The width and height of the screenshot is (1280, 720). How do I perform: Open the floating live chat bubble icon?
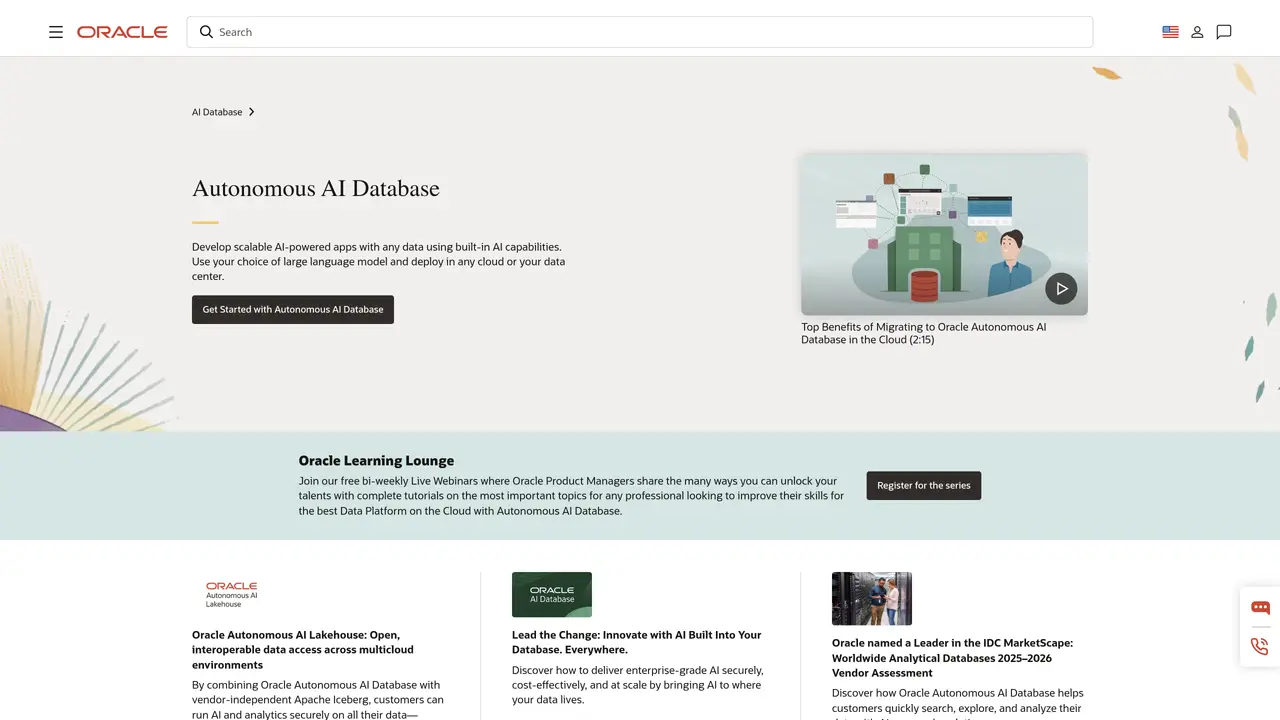click(1260, 607)
